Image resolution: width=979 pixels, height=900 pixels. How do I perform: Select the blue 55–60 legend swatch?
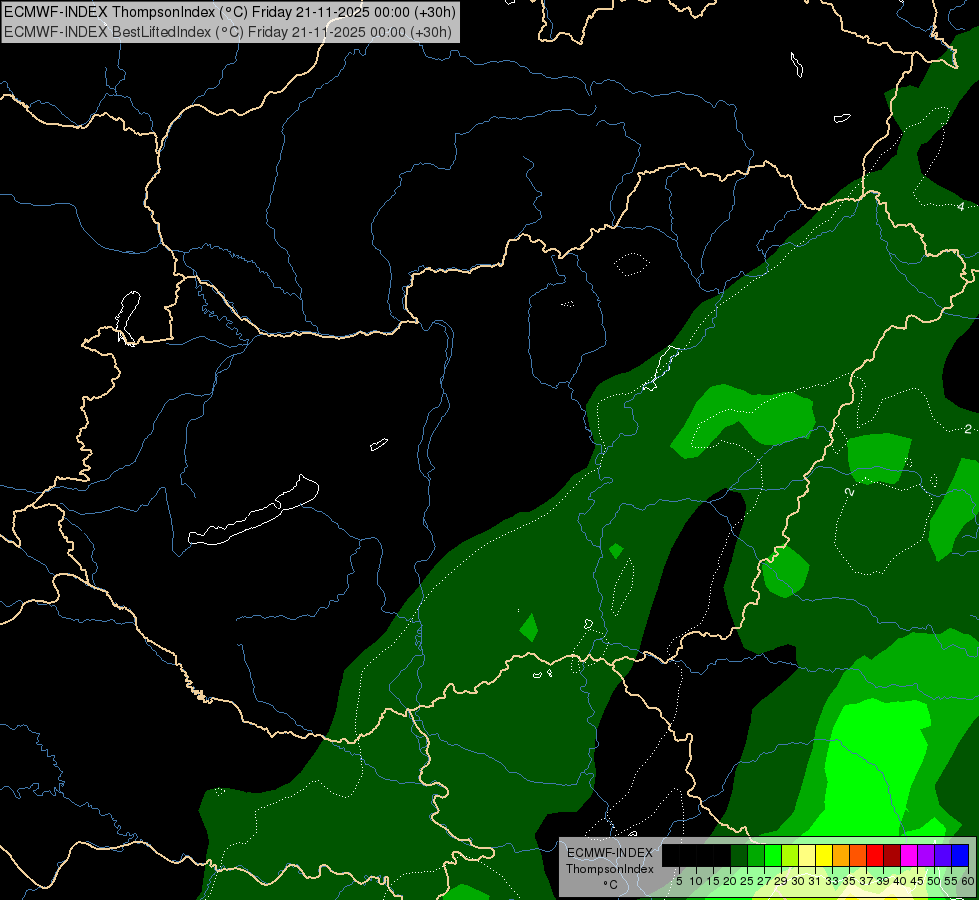[960, 855]
